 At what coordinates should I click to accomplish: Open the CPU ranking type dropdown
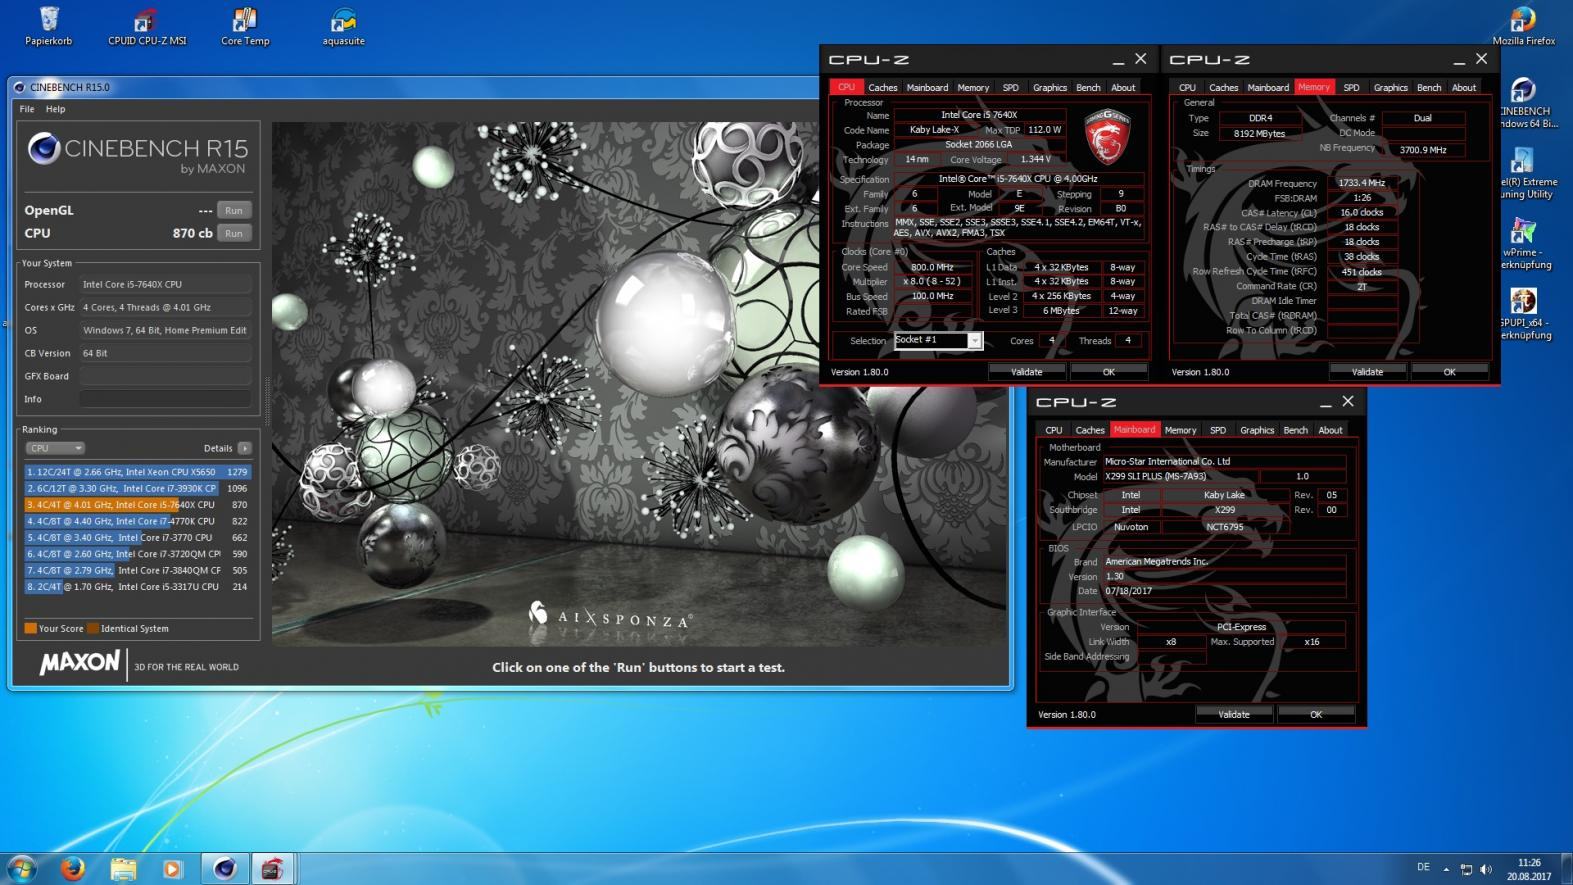[x=54, y=448]
